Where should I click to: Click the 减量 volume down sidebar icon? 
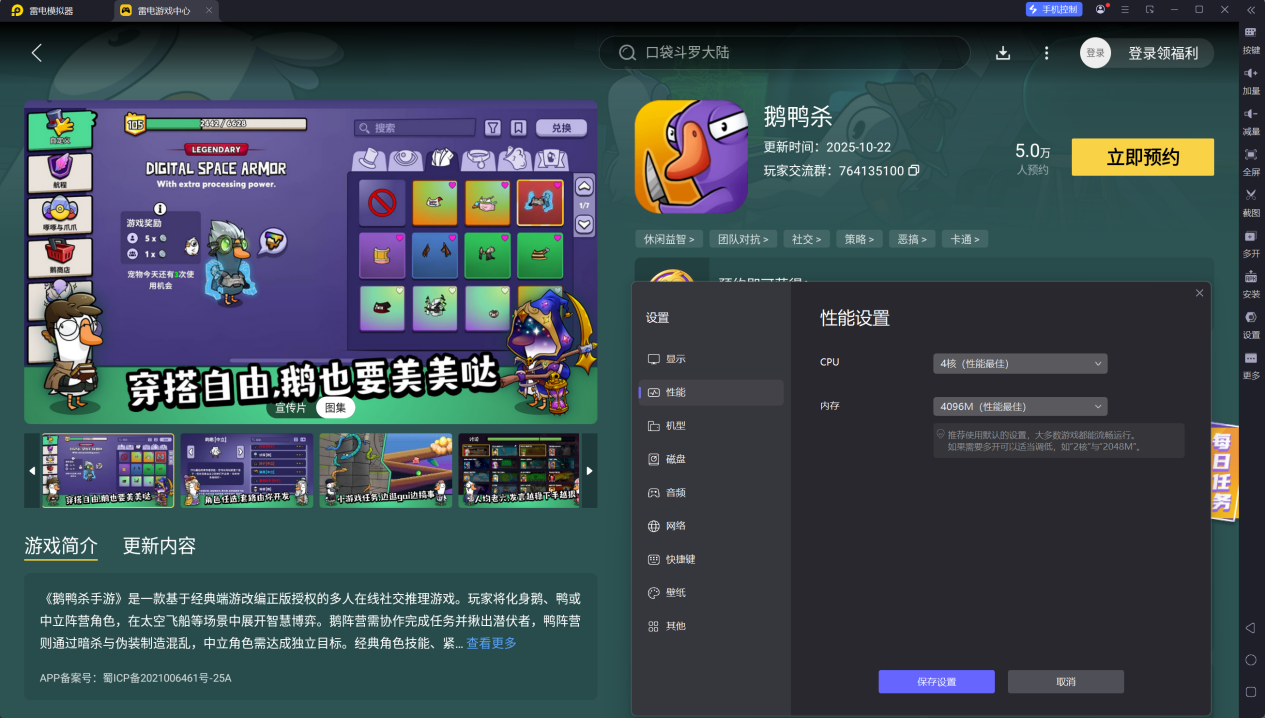(1250, 118)
